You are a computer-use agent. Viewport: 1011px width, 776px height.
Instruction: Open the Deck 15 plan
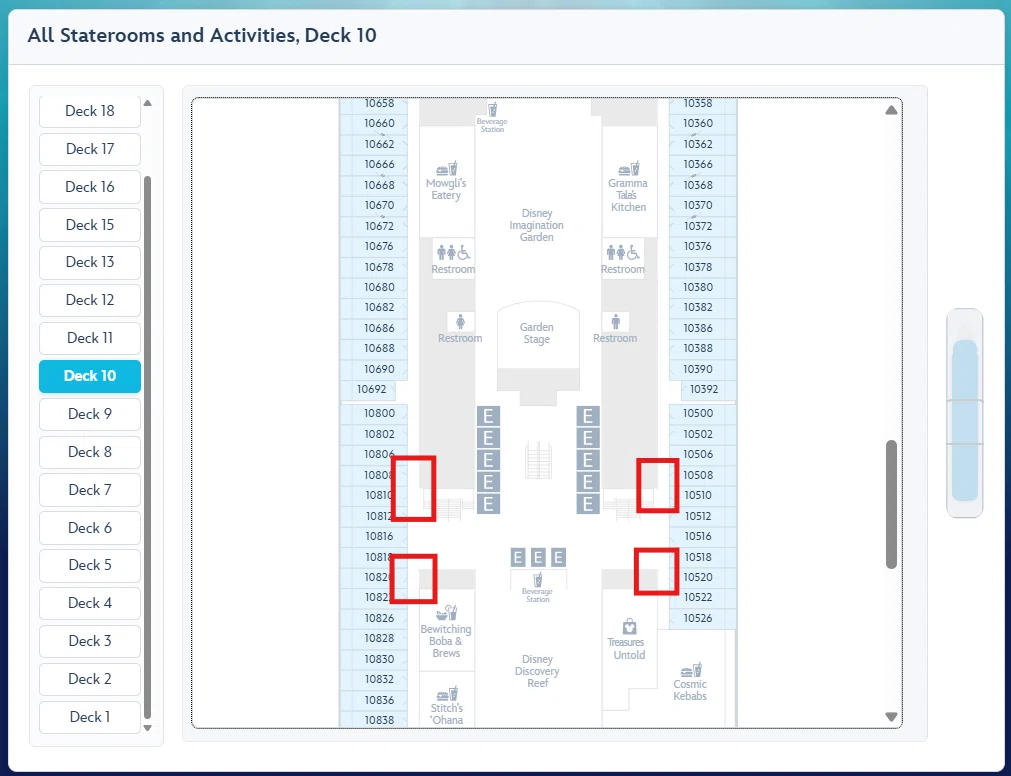[x=90, y=225]
